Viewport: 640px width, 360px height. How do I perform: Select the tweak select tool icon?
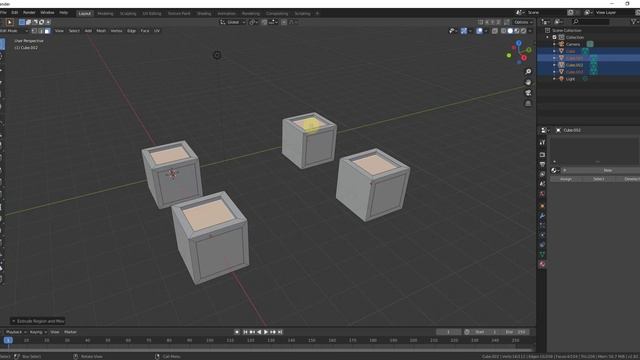[x=9, y=22]
